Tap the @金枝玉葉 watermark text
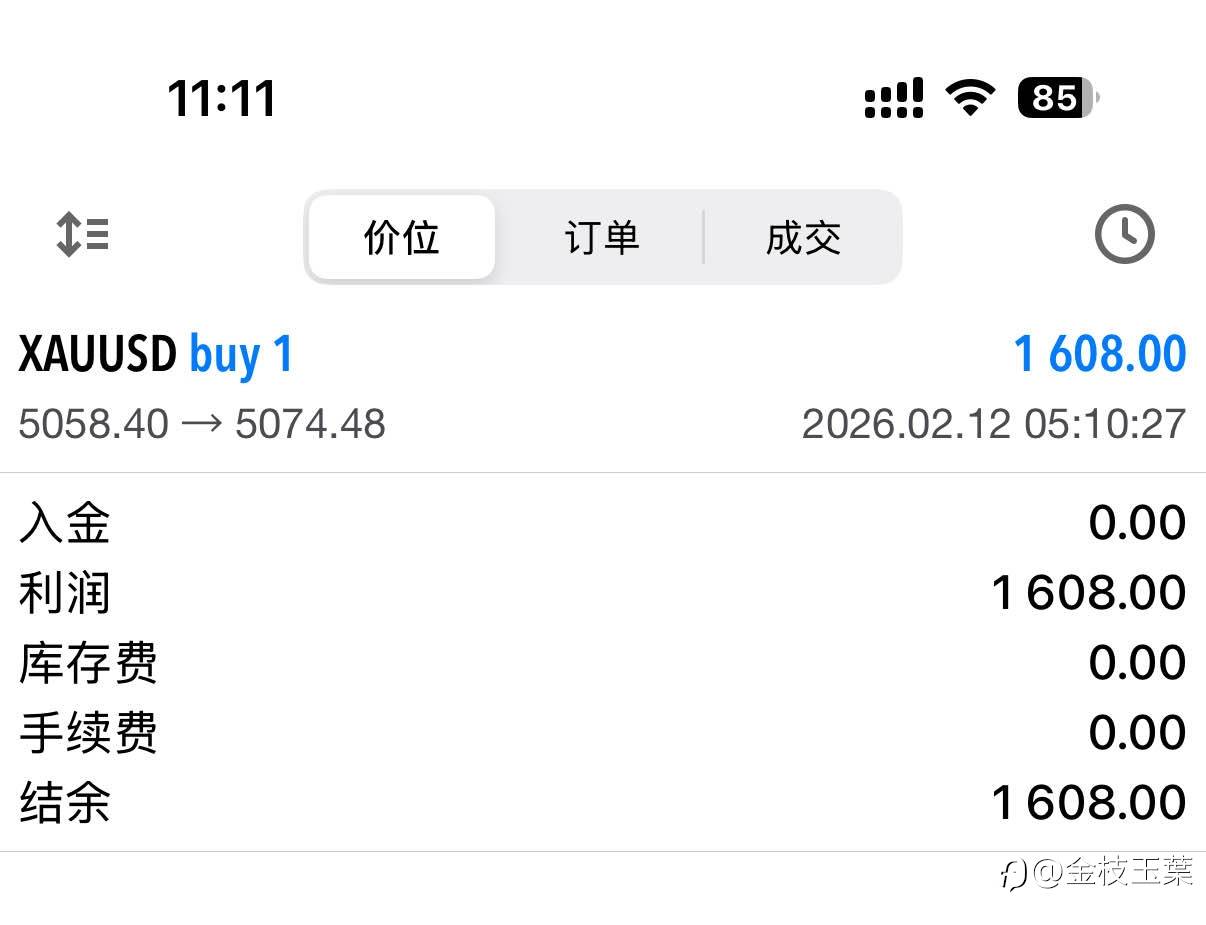This screenshot has height=925, width=1206. click(1114, 873)
